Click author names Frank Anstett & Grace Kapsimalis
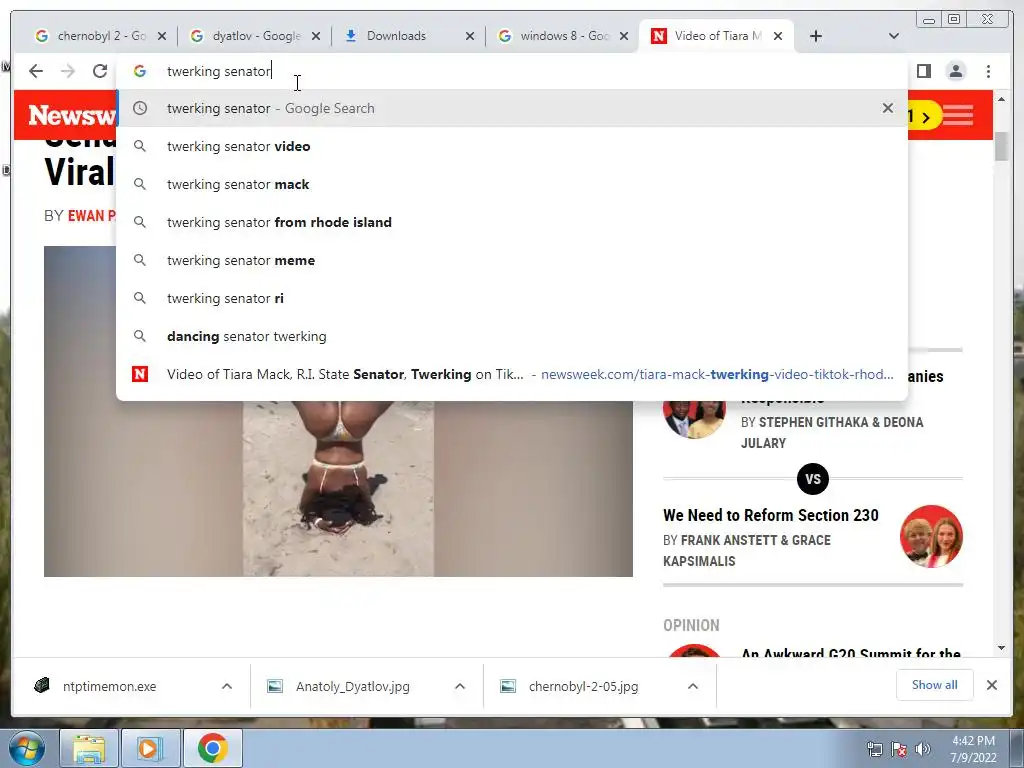1024x768 pixels. (747, 551)
